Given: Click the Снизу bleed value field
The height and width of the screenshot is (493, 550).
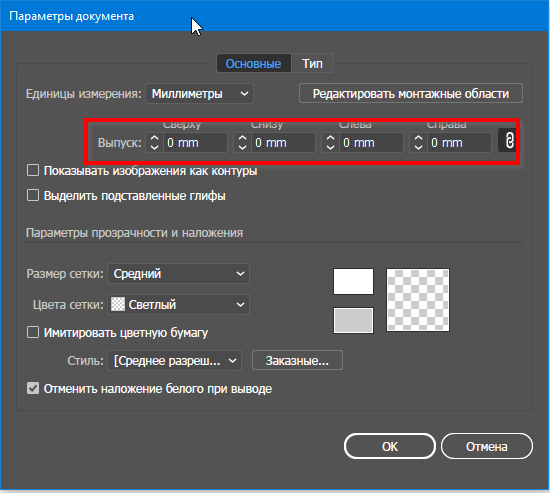Looking at the screenshot, I should pyautogui.click(x=283, y=142).
